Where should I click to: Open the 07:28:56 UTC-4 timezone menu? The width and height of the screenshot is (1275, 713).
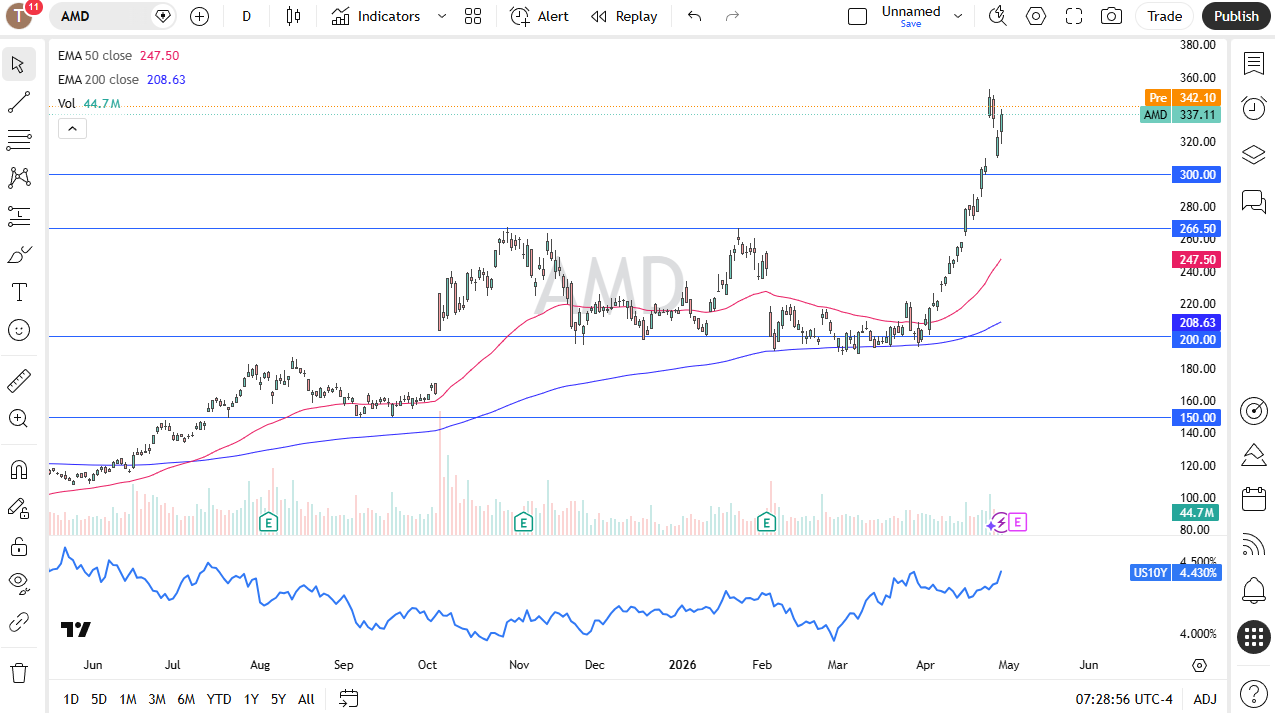click(1124, 699)
